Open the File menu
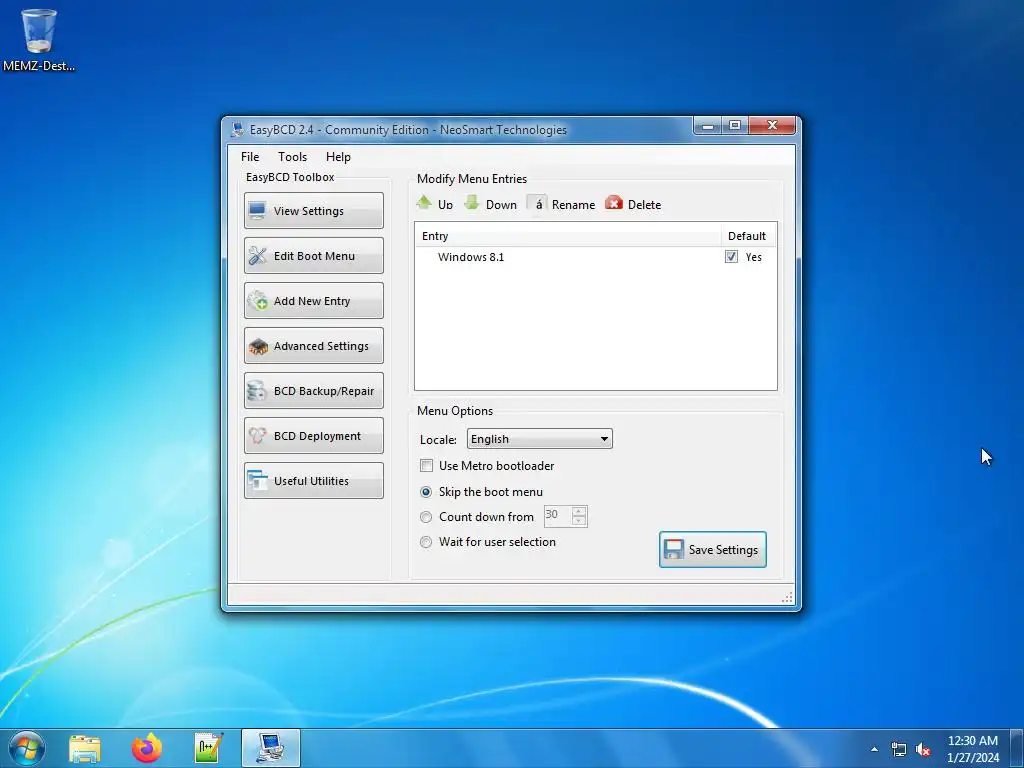Screen dimensions: 1024x768 point(249,157)
